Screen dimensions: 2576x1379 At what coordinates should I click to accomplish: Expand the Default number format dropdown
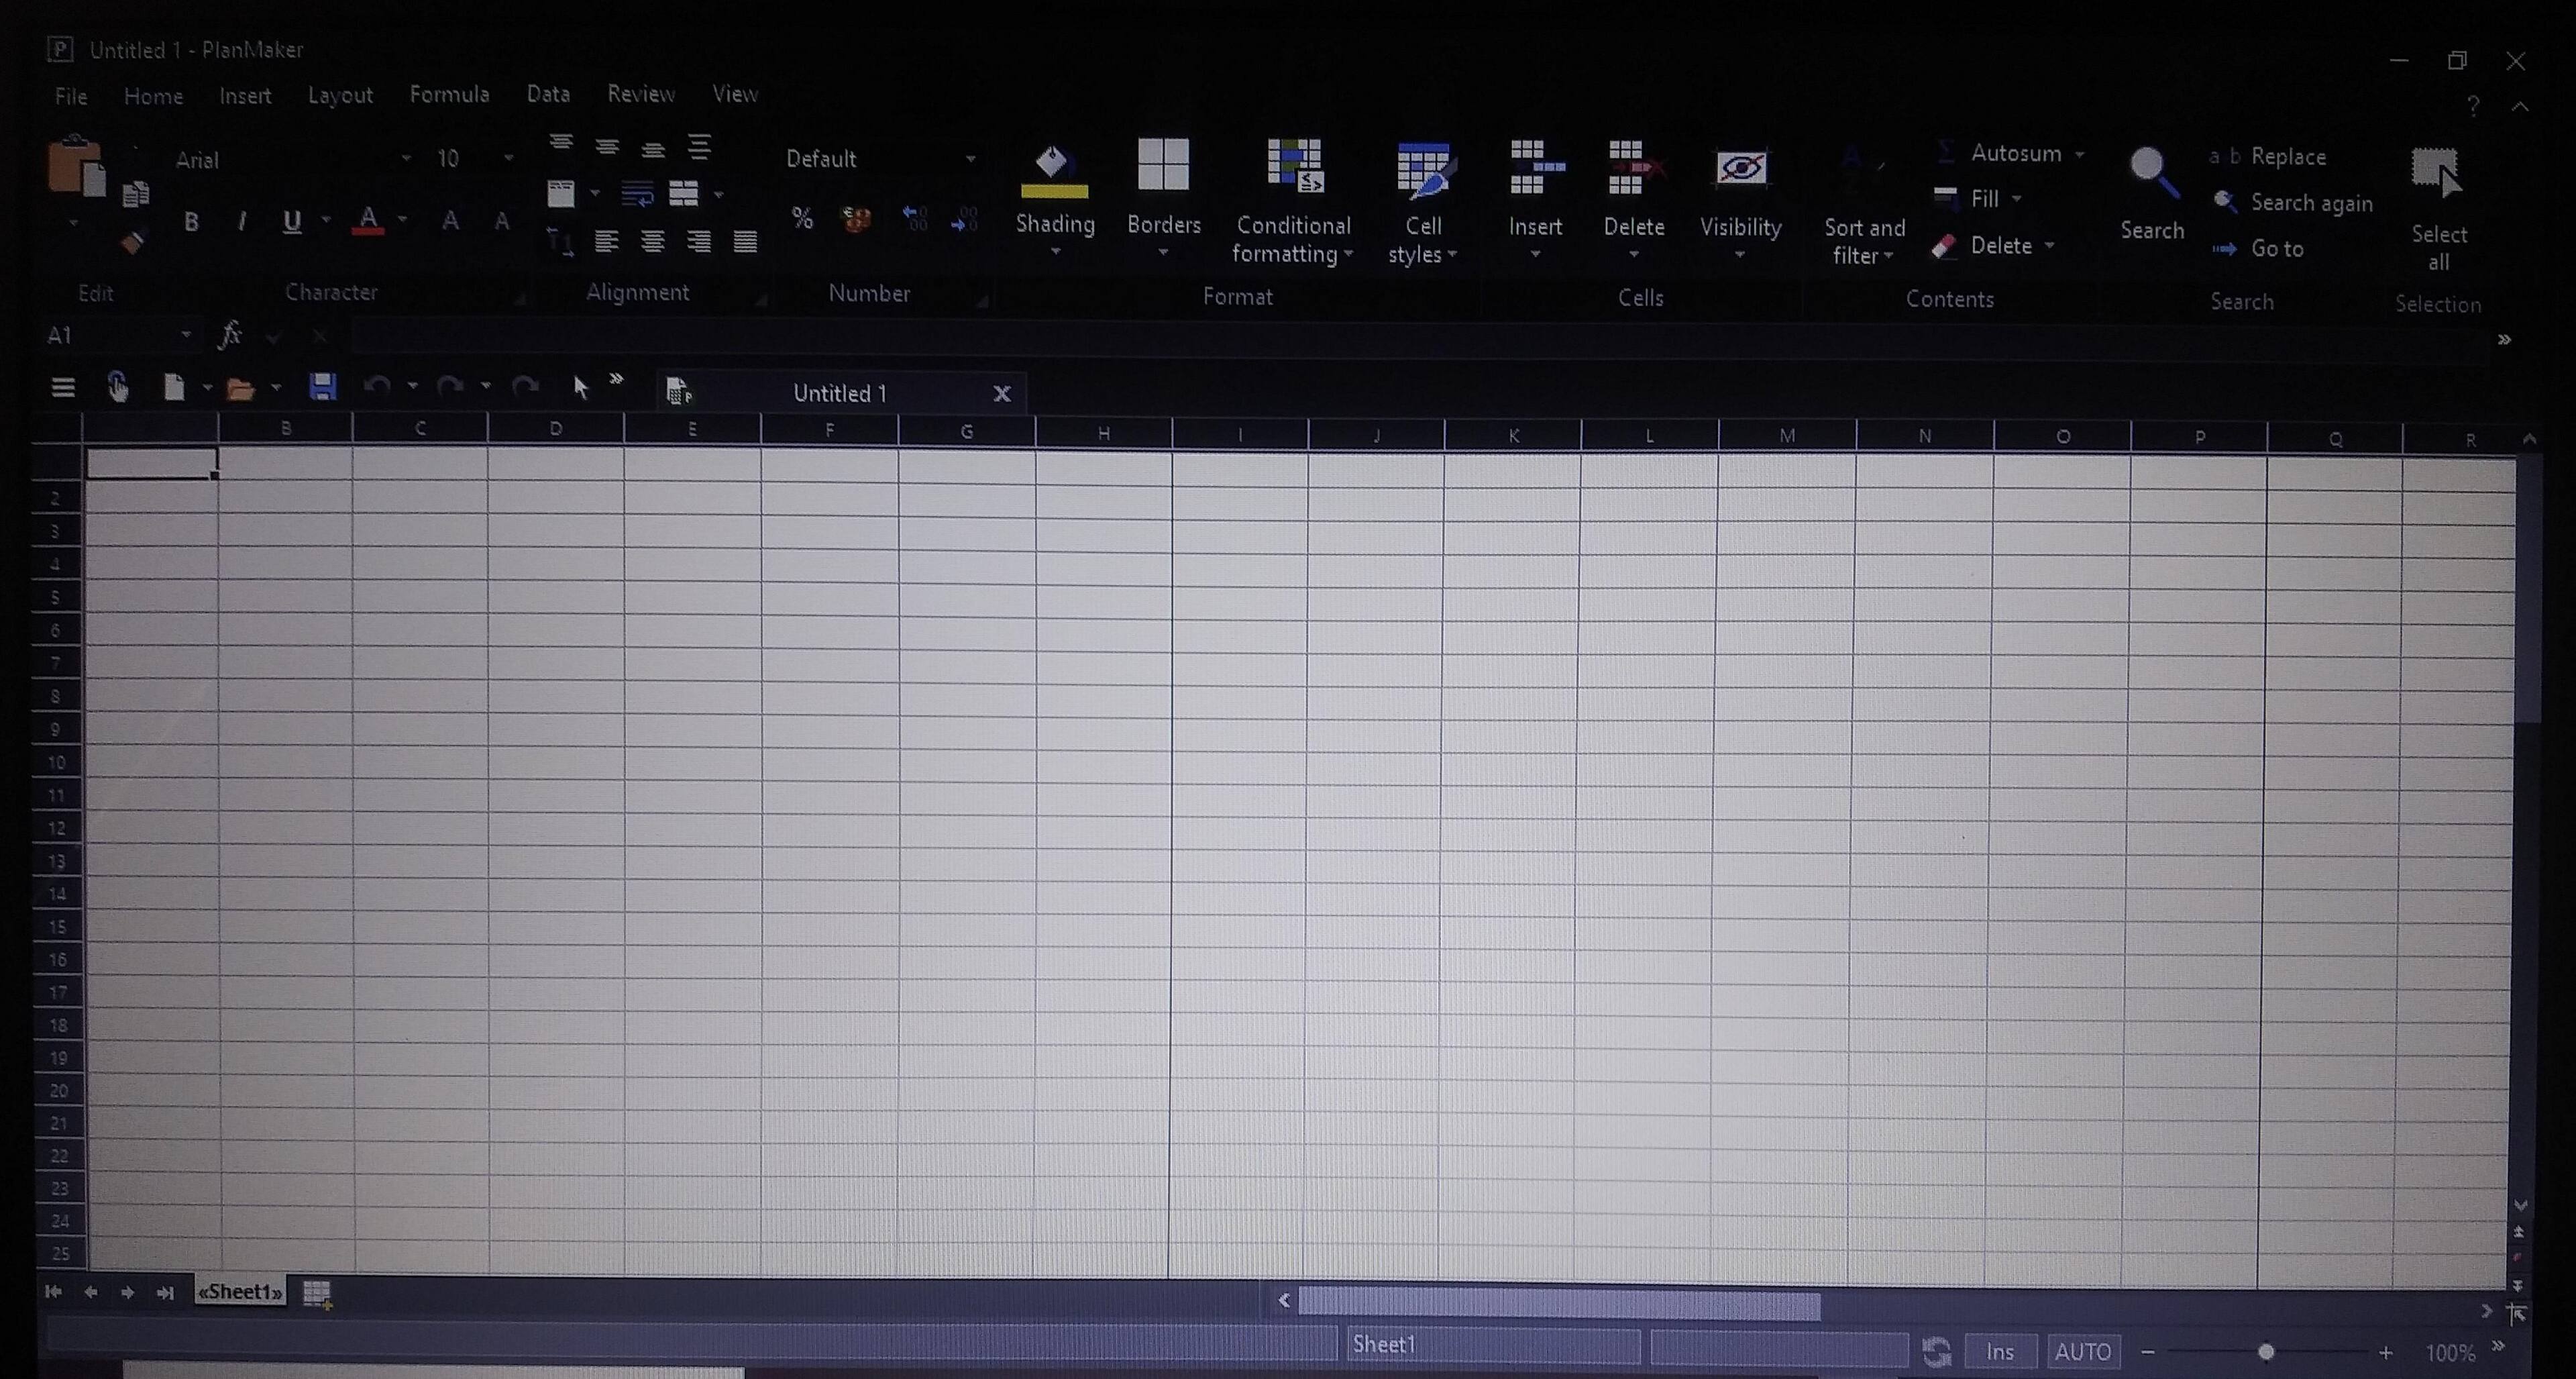pos(969,159)
